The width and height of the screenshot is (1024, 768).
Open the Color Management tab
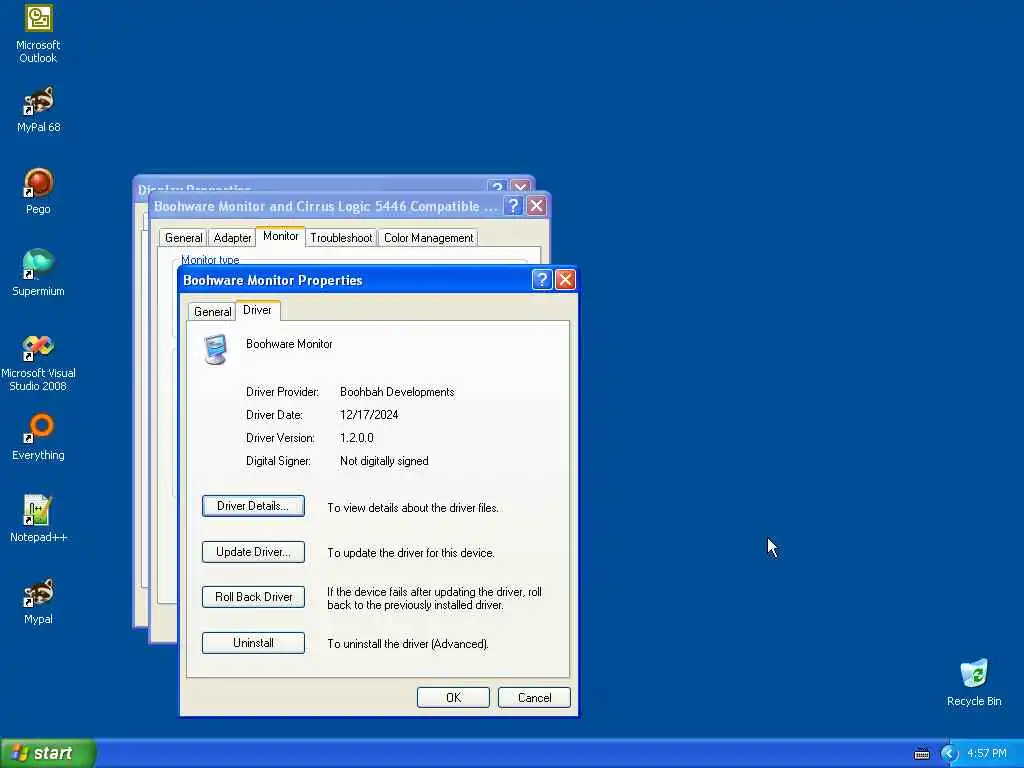pos(428,238)
